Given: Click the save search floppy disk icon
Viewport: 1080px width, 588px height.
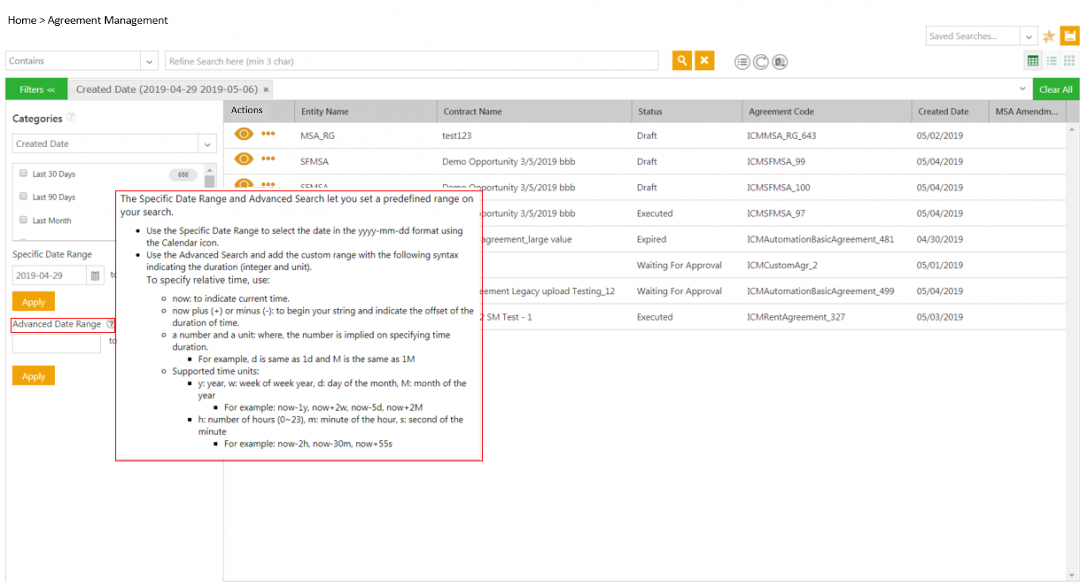Looking at the screenshot, I should (x=1069, y=36).
